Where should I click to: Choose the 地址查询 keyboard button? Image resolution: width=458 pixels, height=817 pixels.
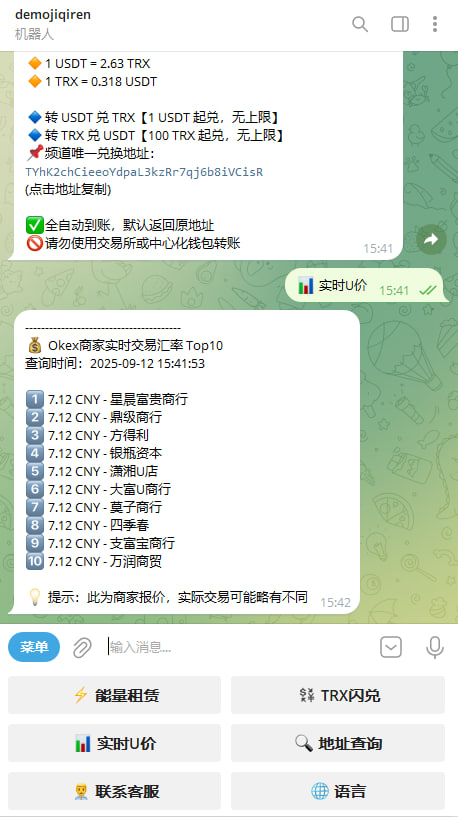(x=338, y=743)
